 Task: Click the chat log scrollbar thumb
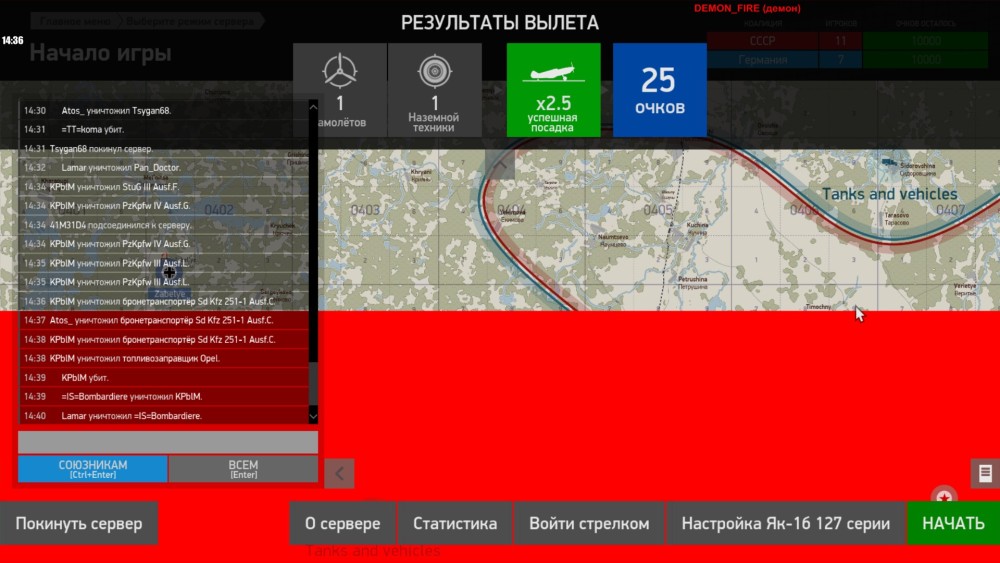pos(313,383)
